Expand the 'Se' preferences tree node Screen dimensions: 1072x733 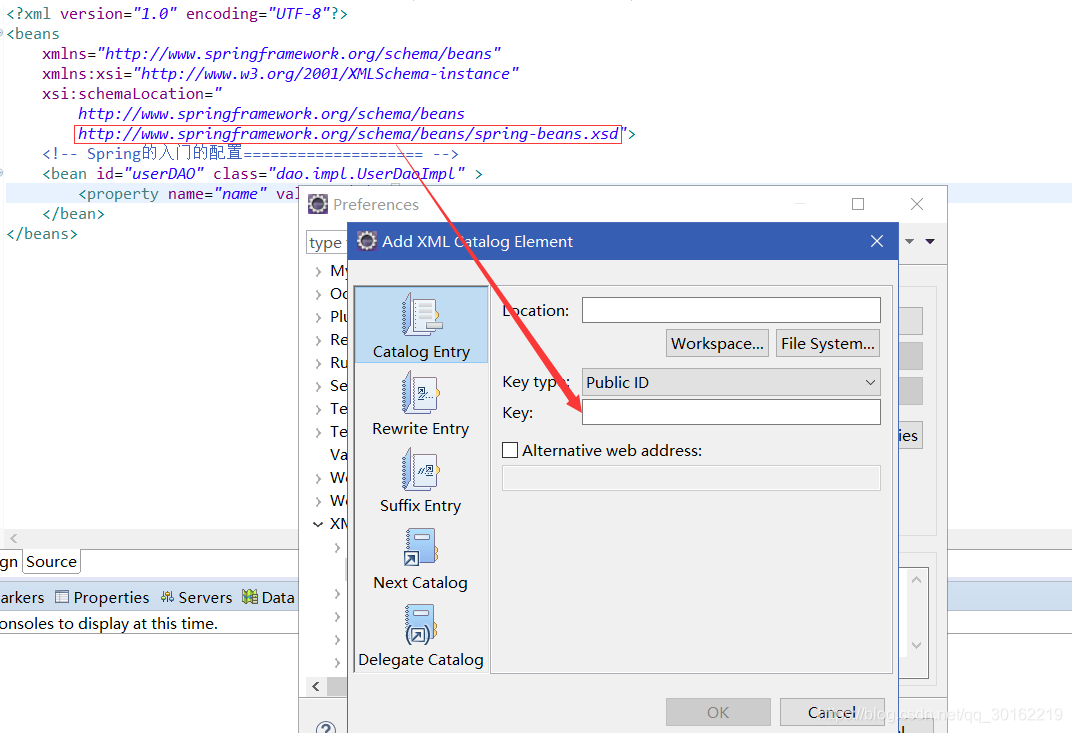319,386
